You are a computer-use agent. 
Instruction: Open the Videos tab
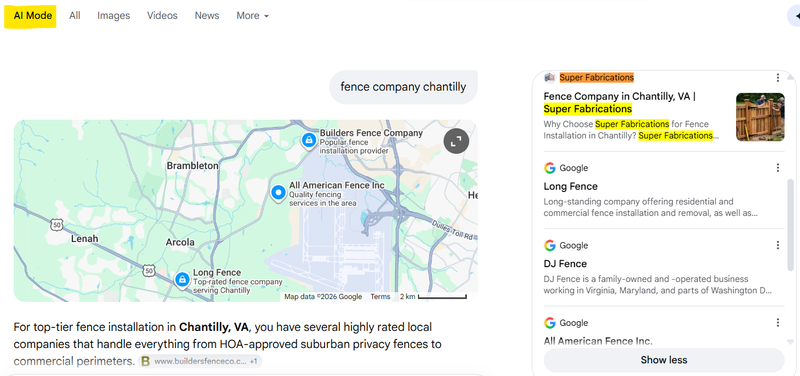point(162,16)
